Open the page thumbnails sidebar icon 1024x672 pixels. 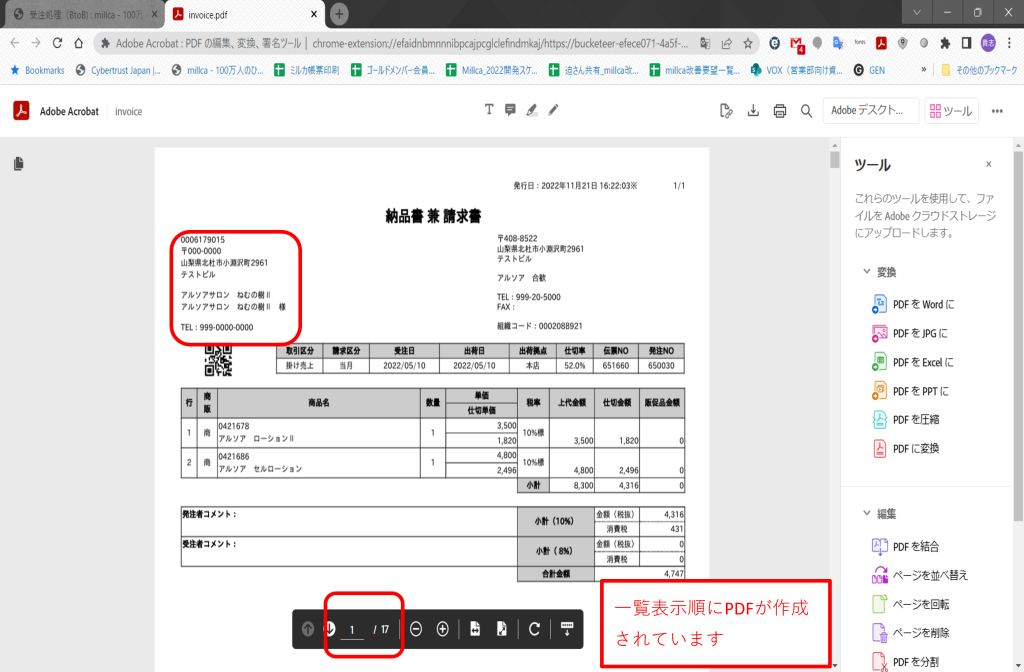19,164
